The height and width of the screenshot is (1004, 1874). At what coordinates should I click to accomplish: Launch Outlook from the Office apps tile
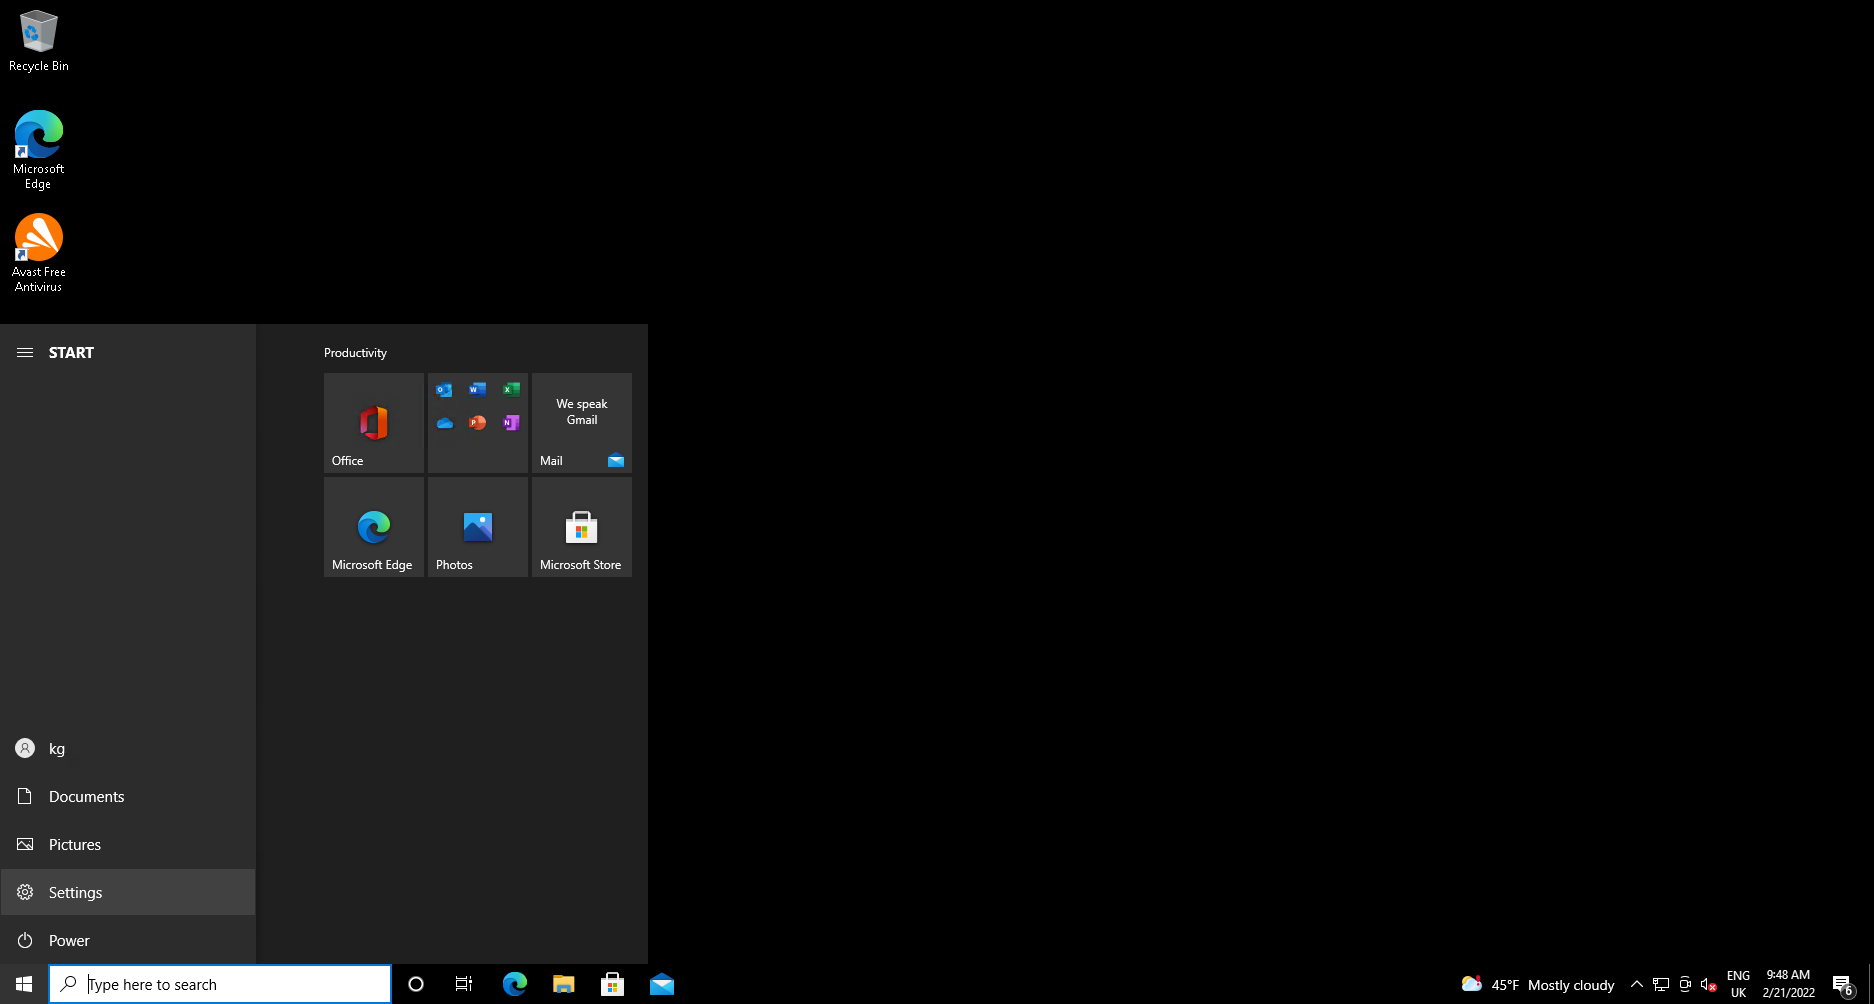coord(444,390)
